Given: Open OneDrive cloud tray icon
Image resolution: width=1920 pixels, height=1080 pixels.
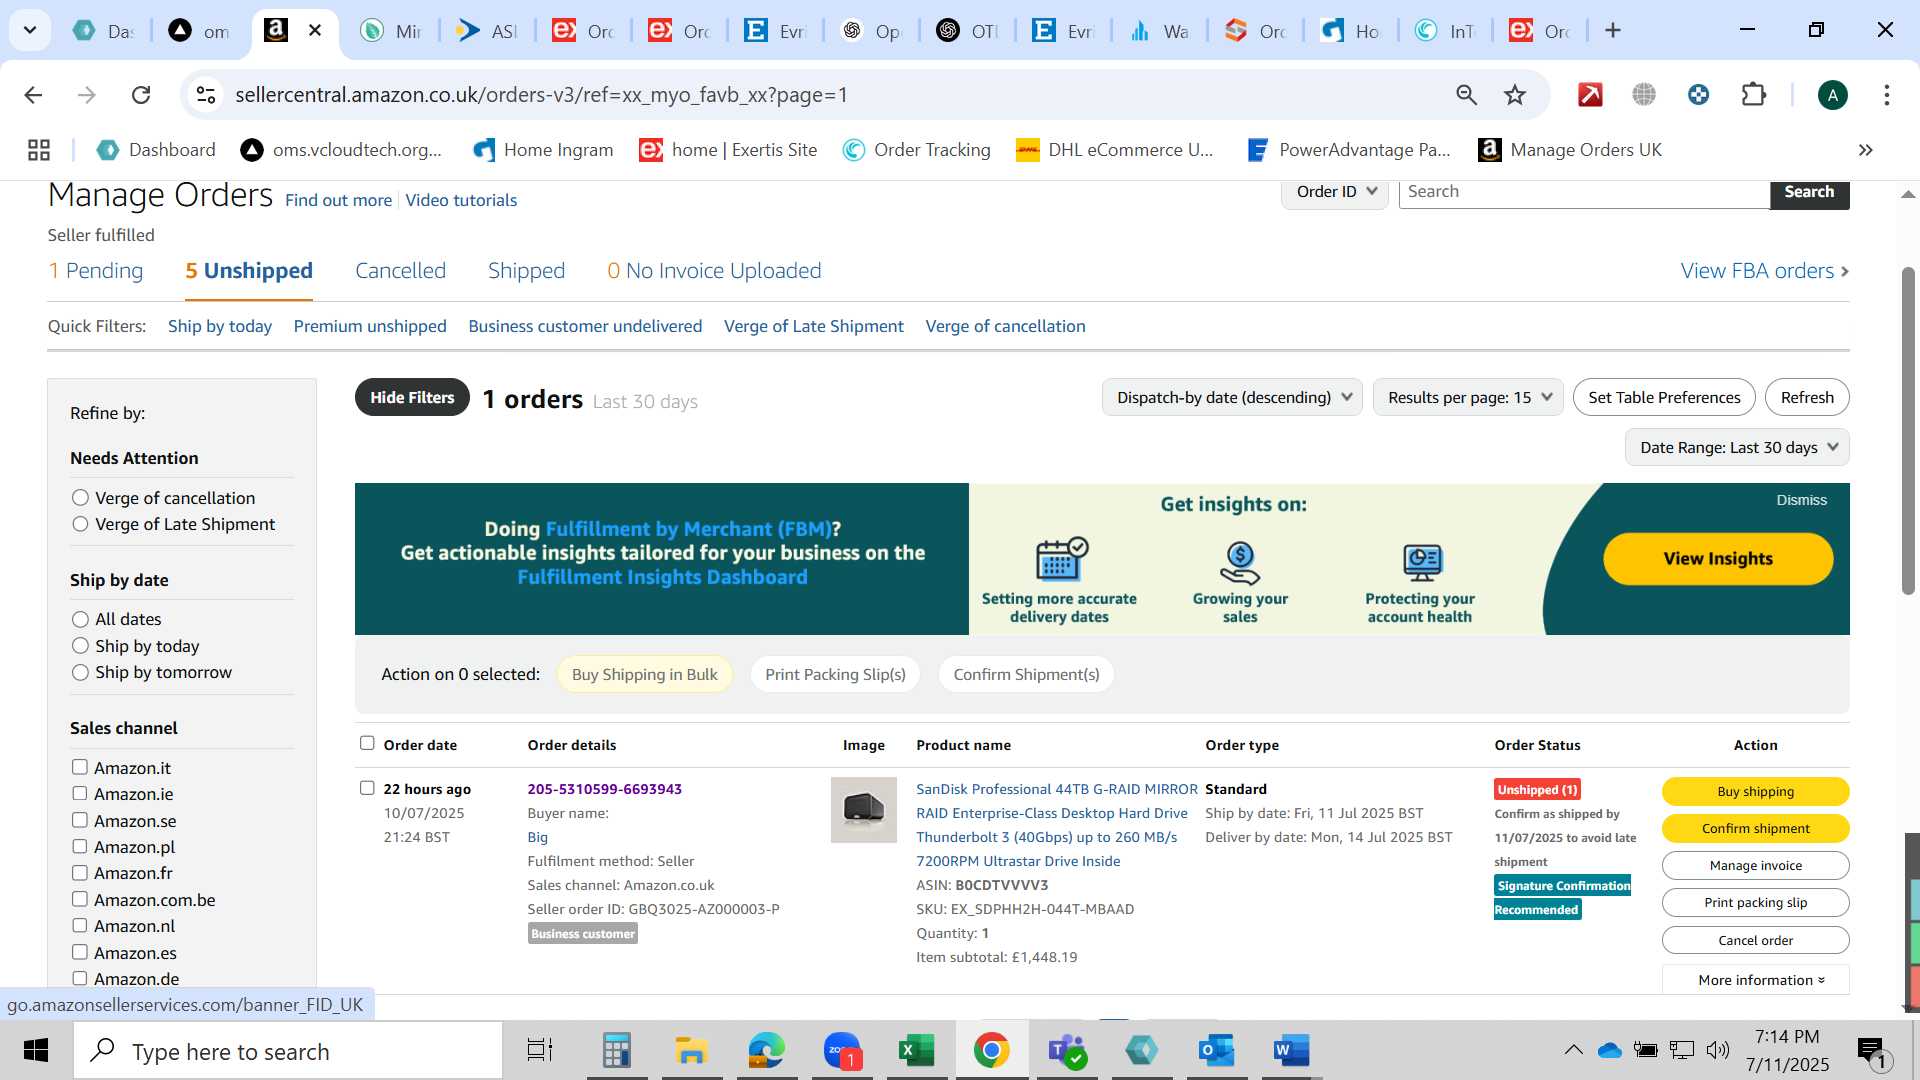Looking at the screenshot, I should pyautogui.click(x=1609, y=1050).
